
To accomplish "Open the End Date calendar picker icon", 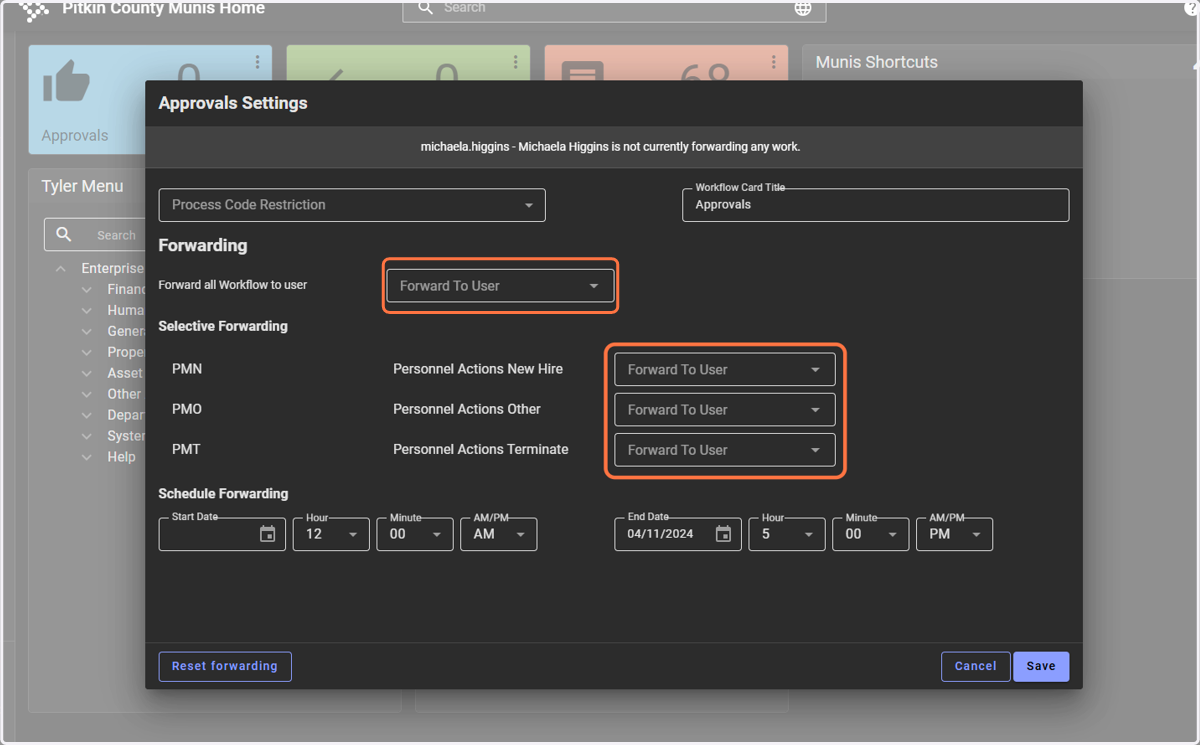I will pos(724,534).
